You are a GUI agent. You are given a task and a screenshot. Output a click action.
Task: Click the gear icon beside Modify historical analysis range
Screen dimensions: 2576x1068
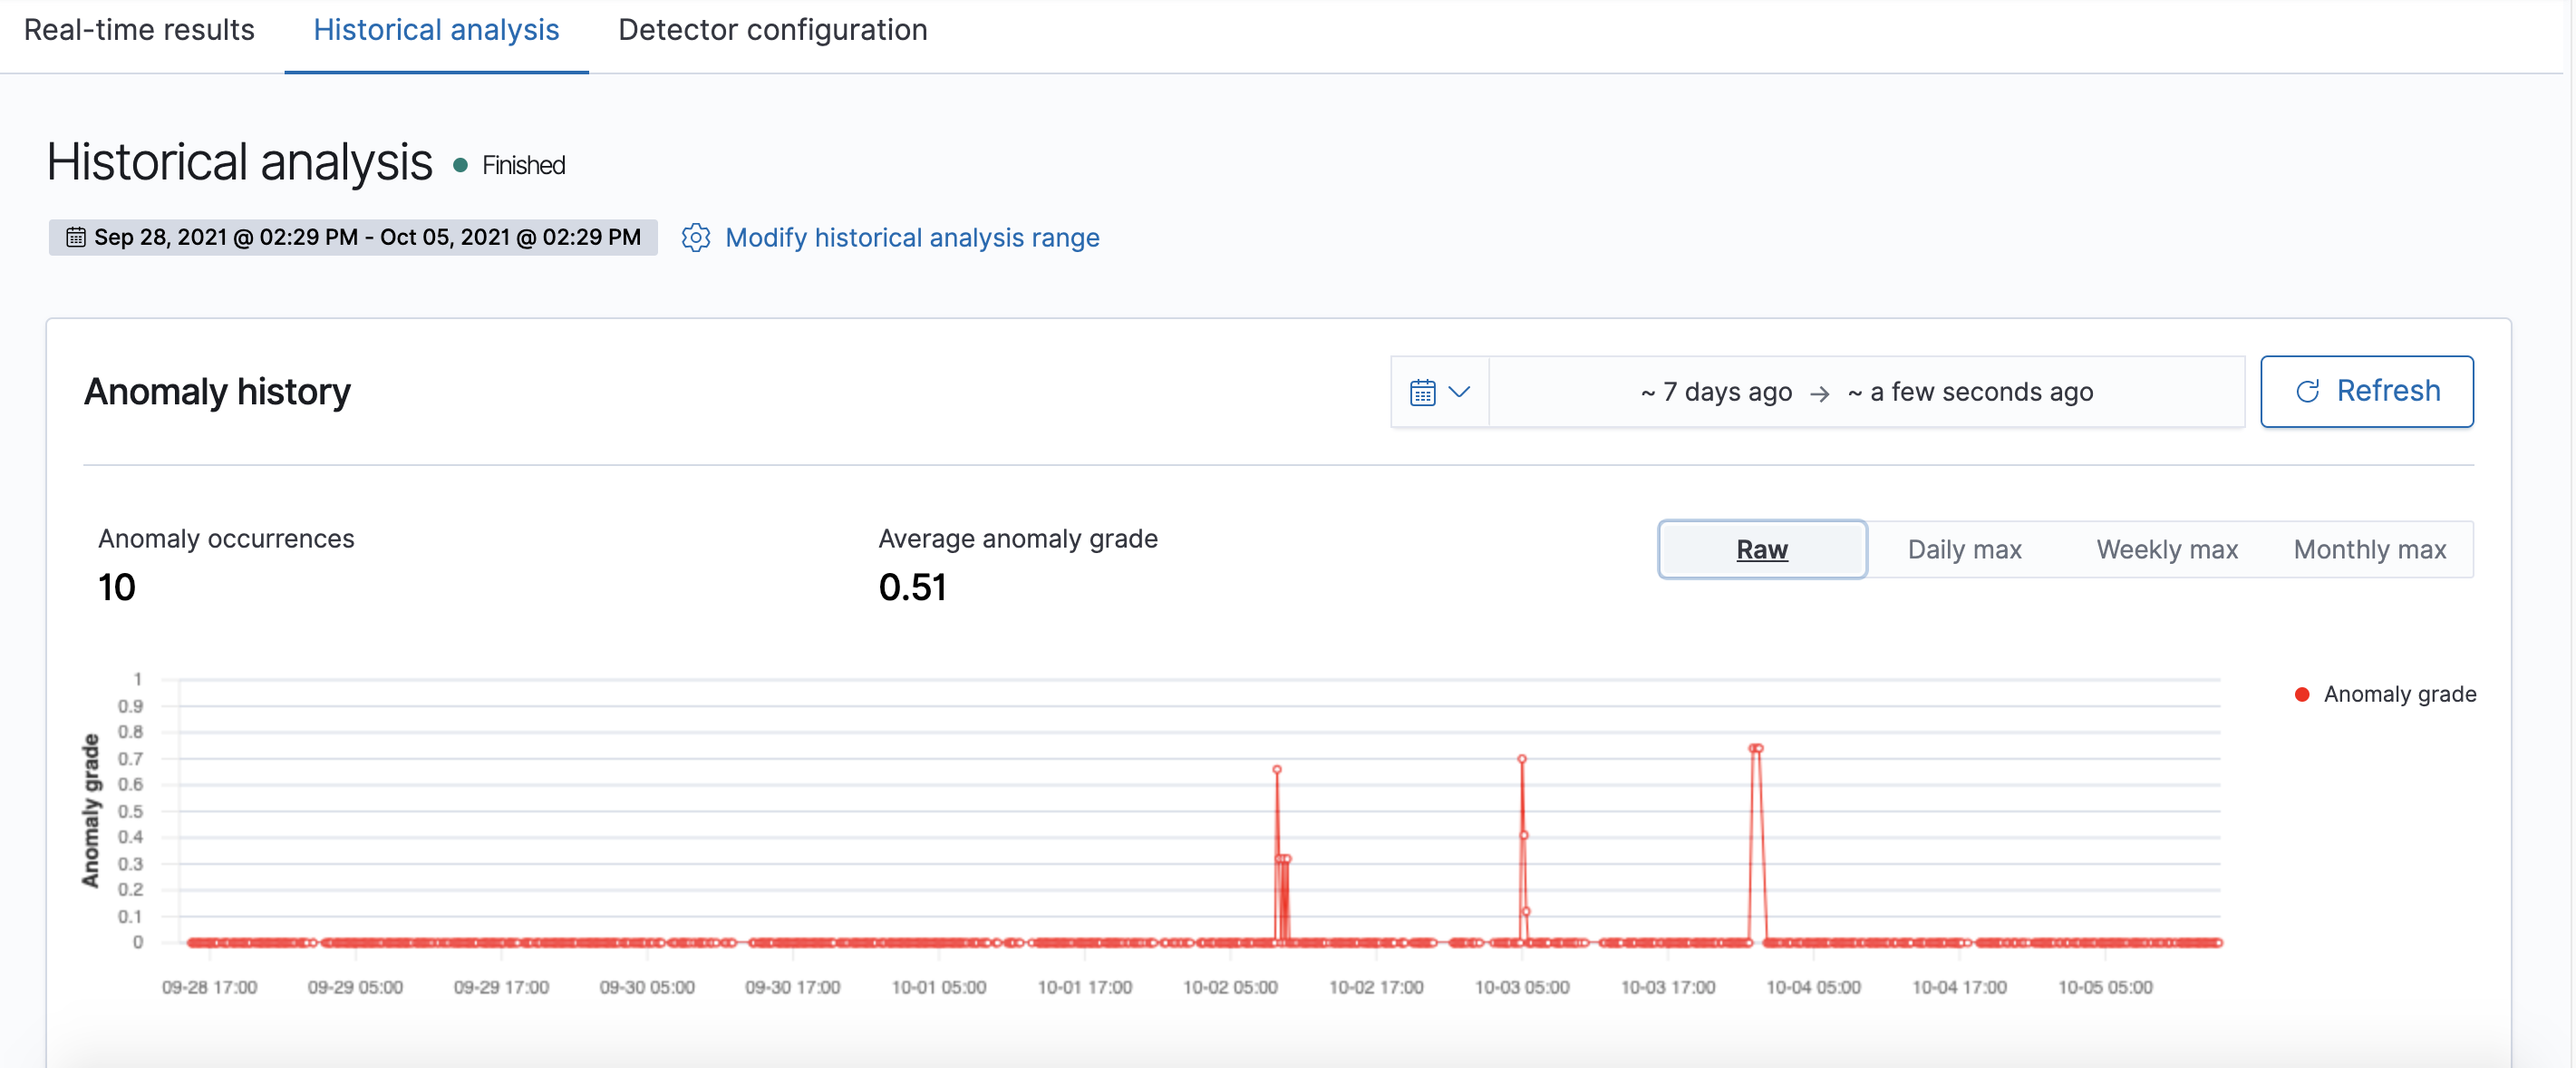tap(696, 237)
